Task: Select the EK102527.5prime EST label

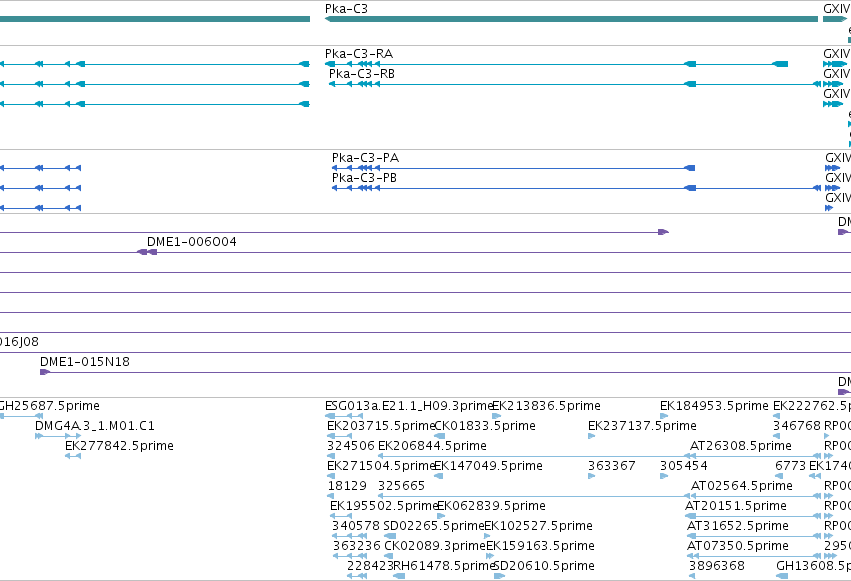Action: tap(538, 526)
